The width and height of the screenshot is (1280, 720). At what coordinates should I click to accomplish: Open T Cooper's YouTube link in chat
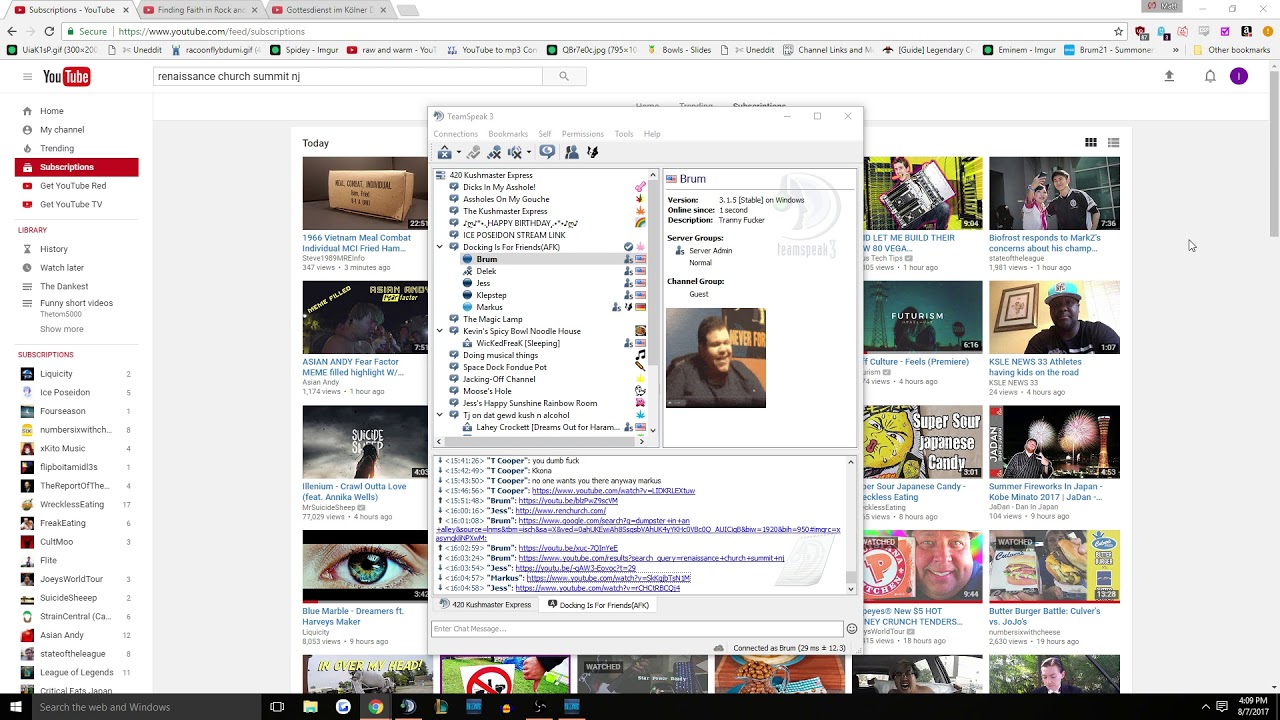(613, 491)
